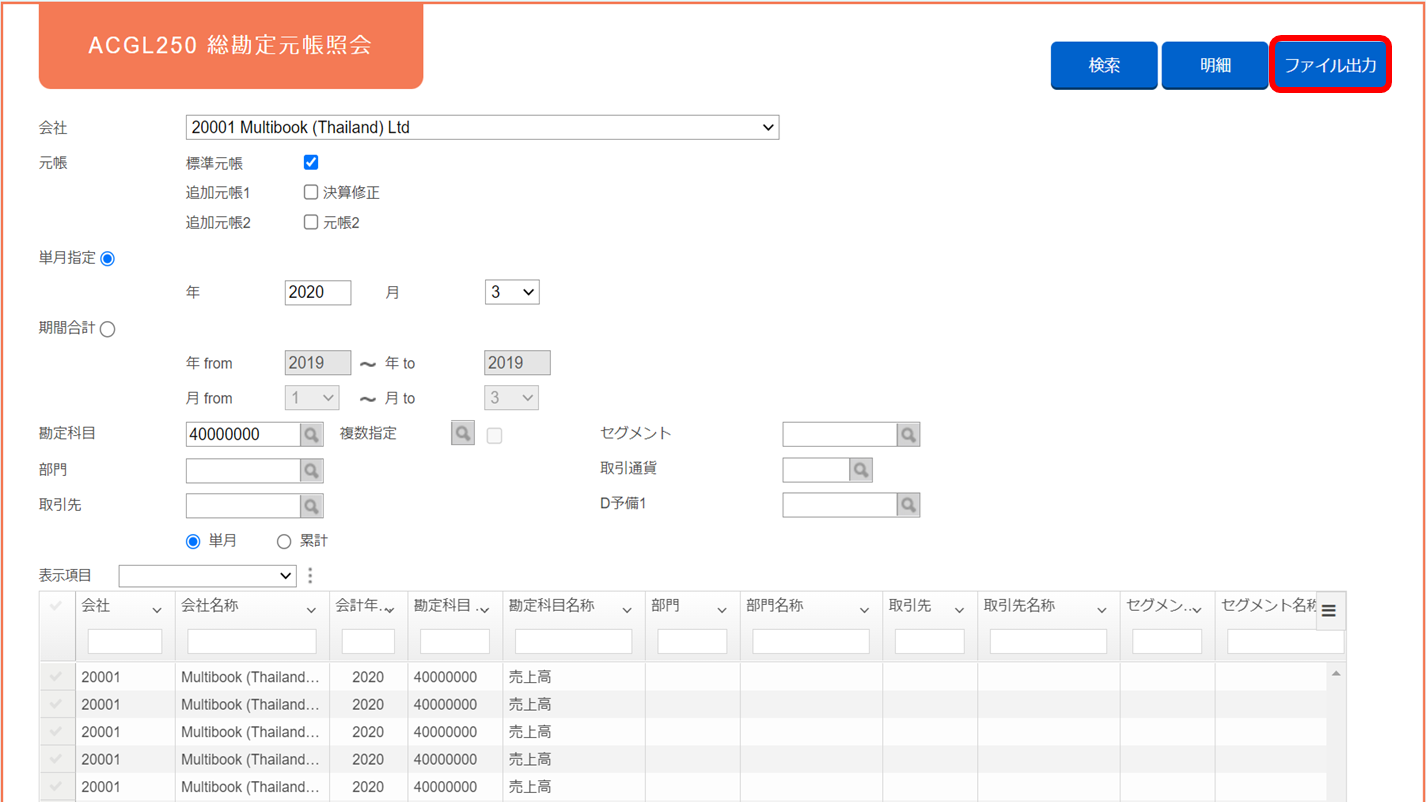Image resolution: width=1426 pixels, height=802 pixels.
Task: Open the grid hamburger menu
Action: [1329, 611]
